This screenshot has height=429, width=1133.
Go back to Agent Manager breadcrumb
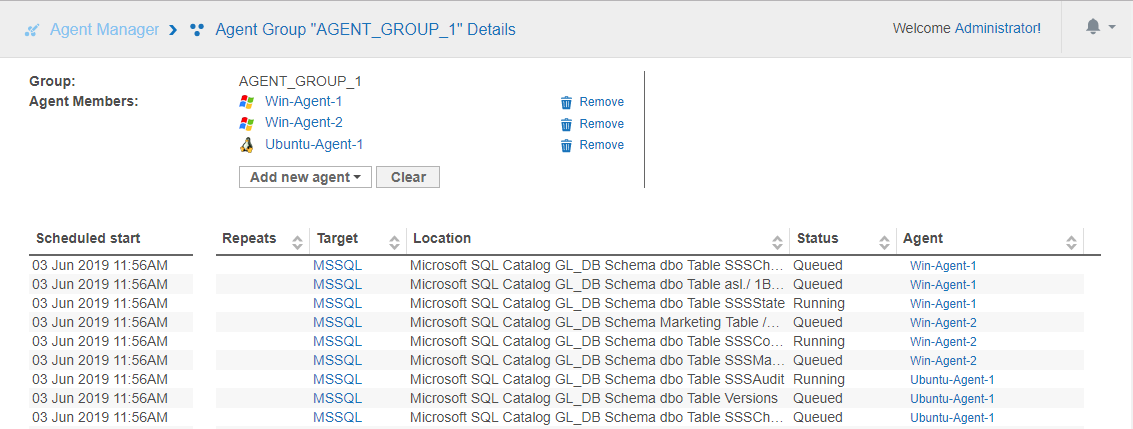[x=104, y=30]
